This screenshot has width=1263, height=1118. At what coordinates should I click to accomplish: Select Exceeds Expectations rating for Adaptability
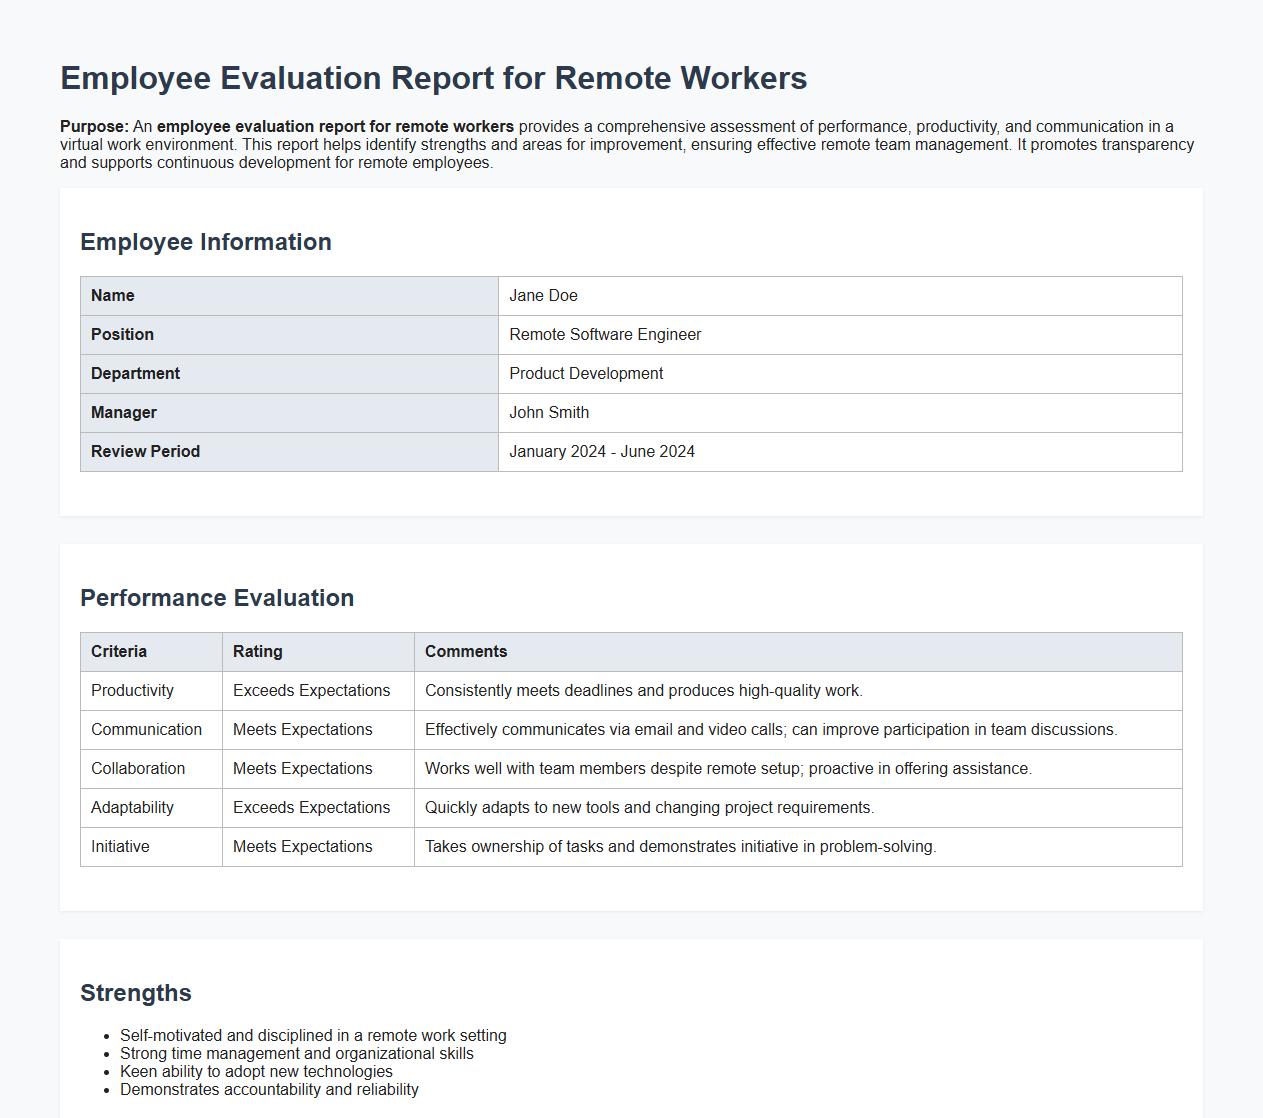click(311, 807)
